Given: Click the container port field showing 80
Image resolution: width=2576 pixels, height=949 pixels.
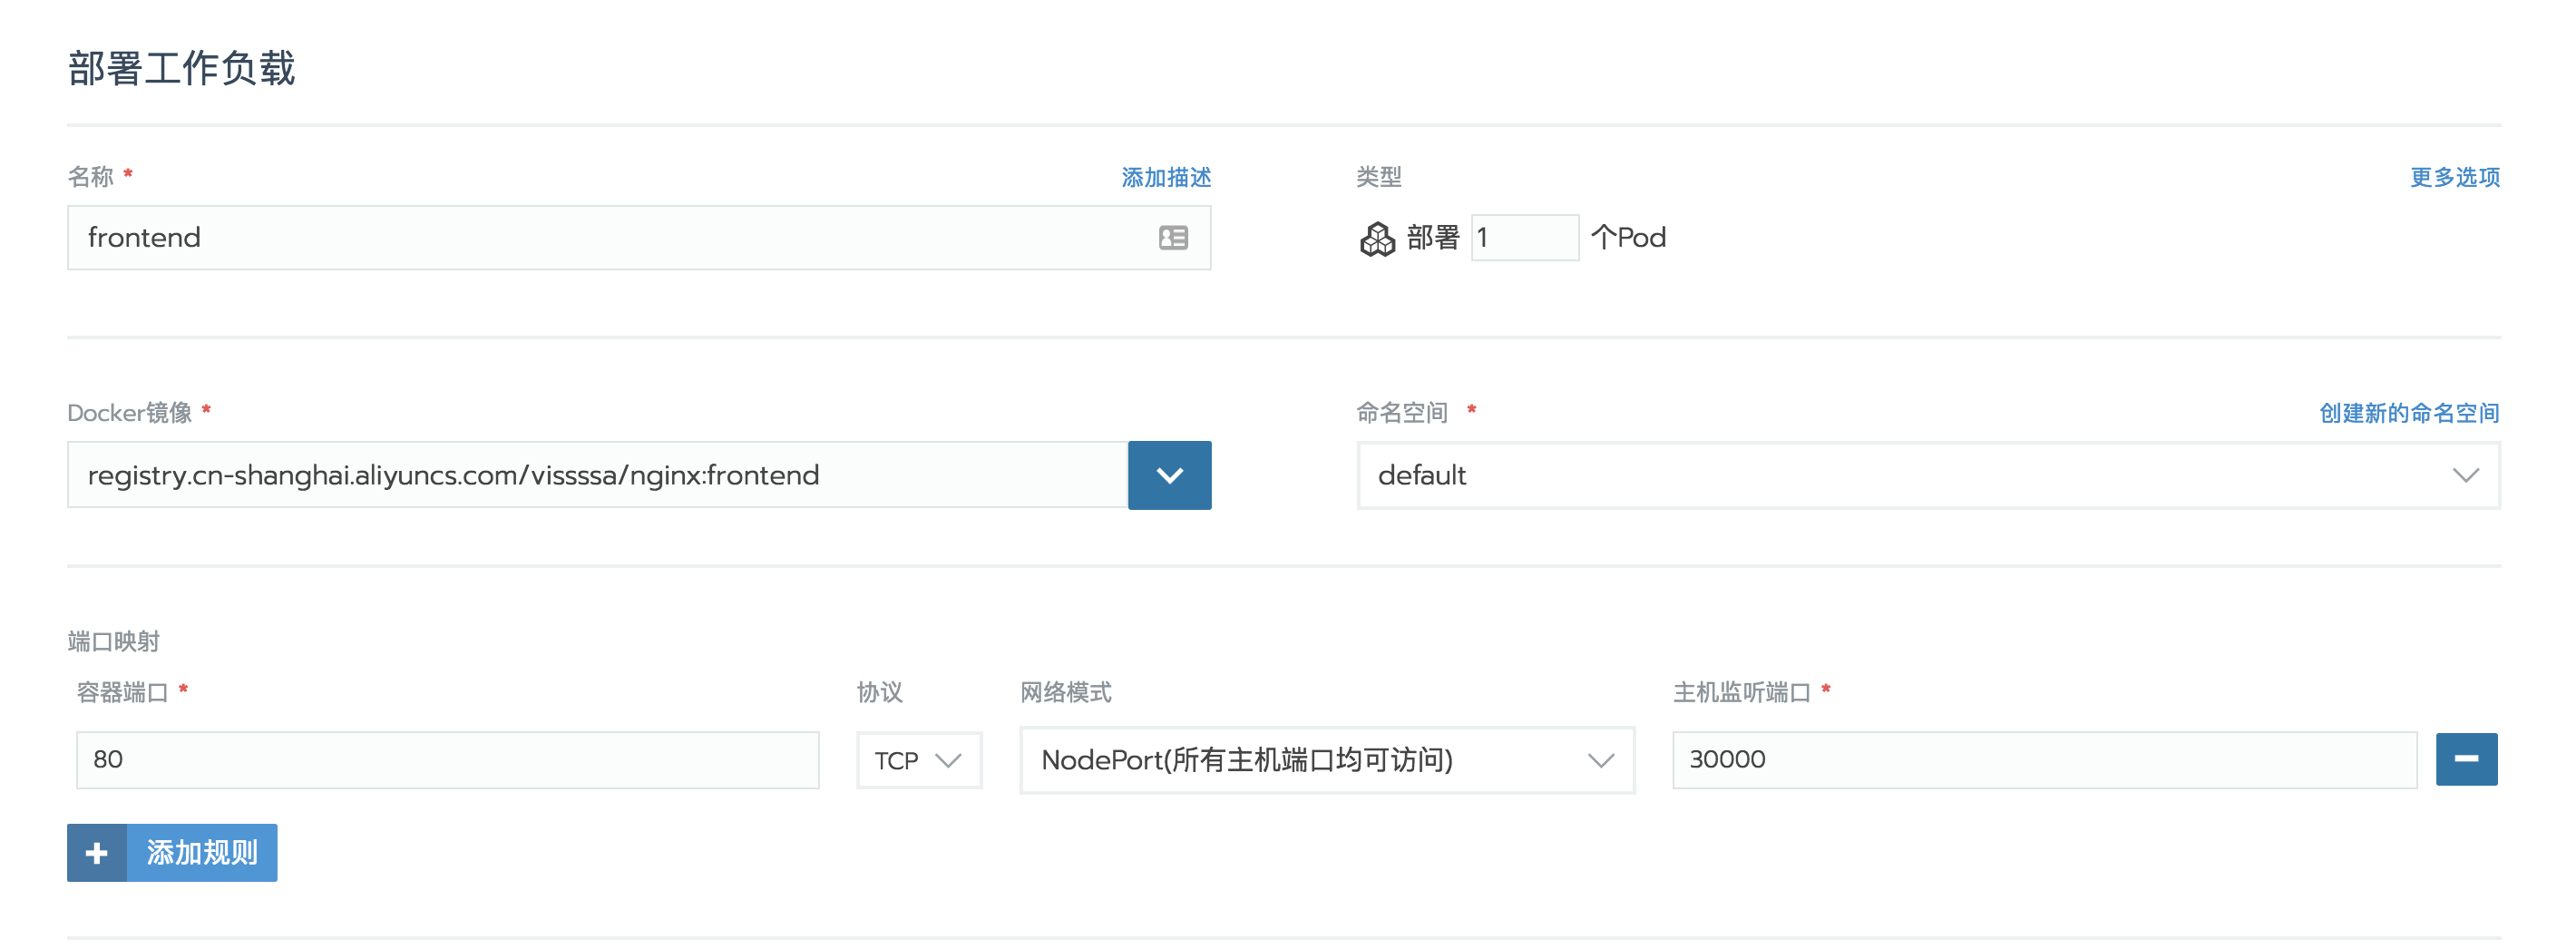Looking at the screenshot, I should [447, 760].
